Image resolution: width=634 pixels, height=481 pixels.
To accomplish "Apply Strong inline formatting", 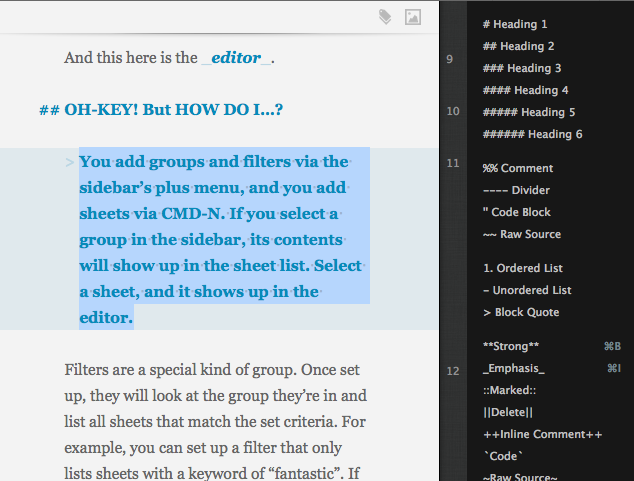I will [510, 346].
